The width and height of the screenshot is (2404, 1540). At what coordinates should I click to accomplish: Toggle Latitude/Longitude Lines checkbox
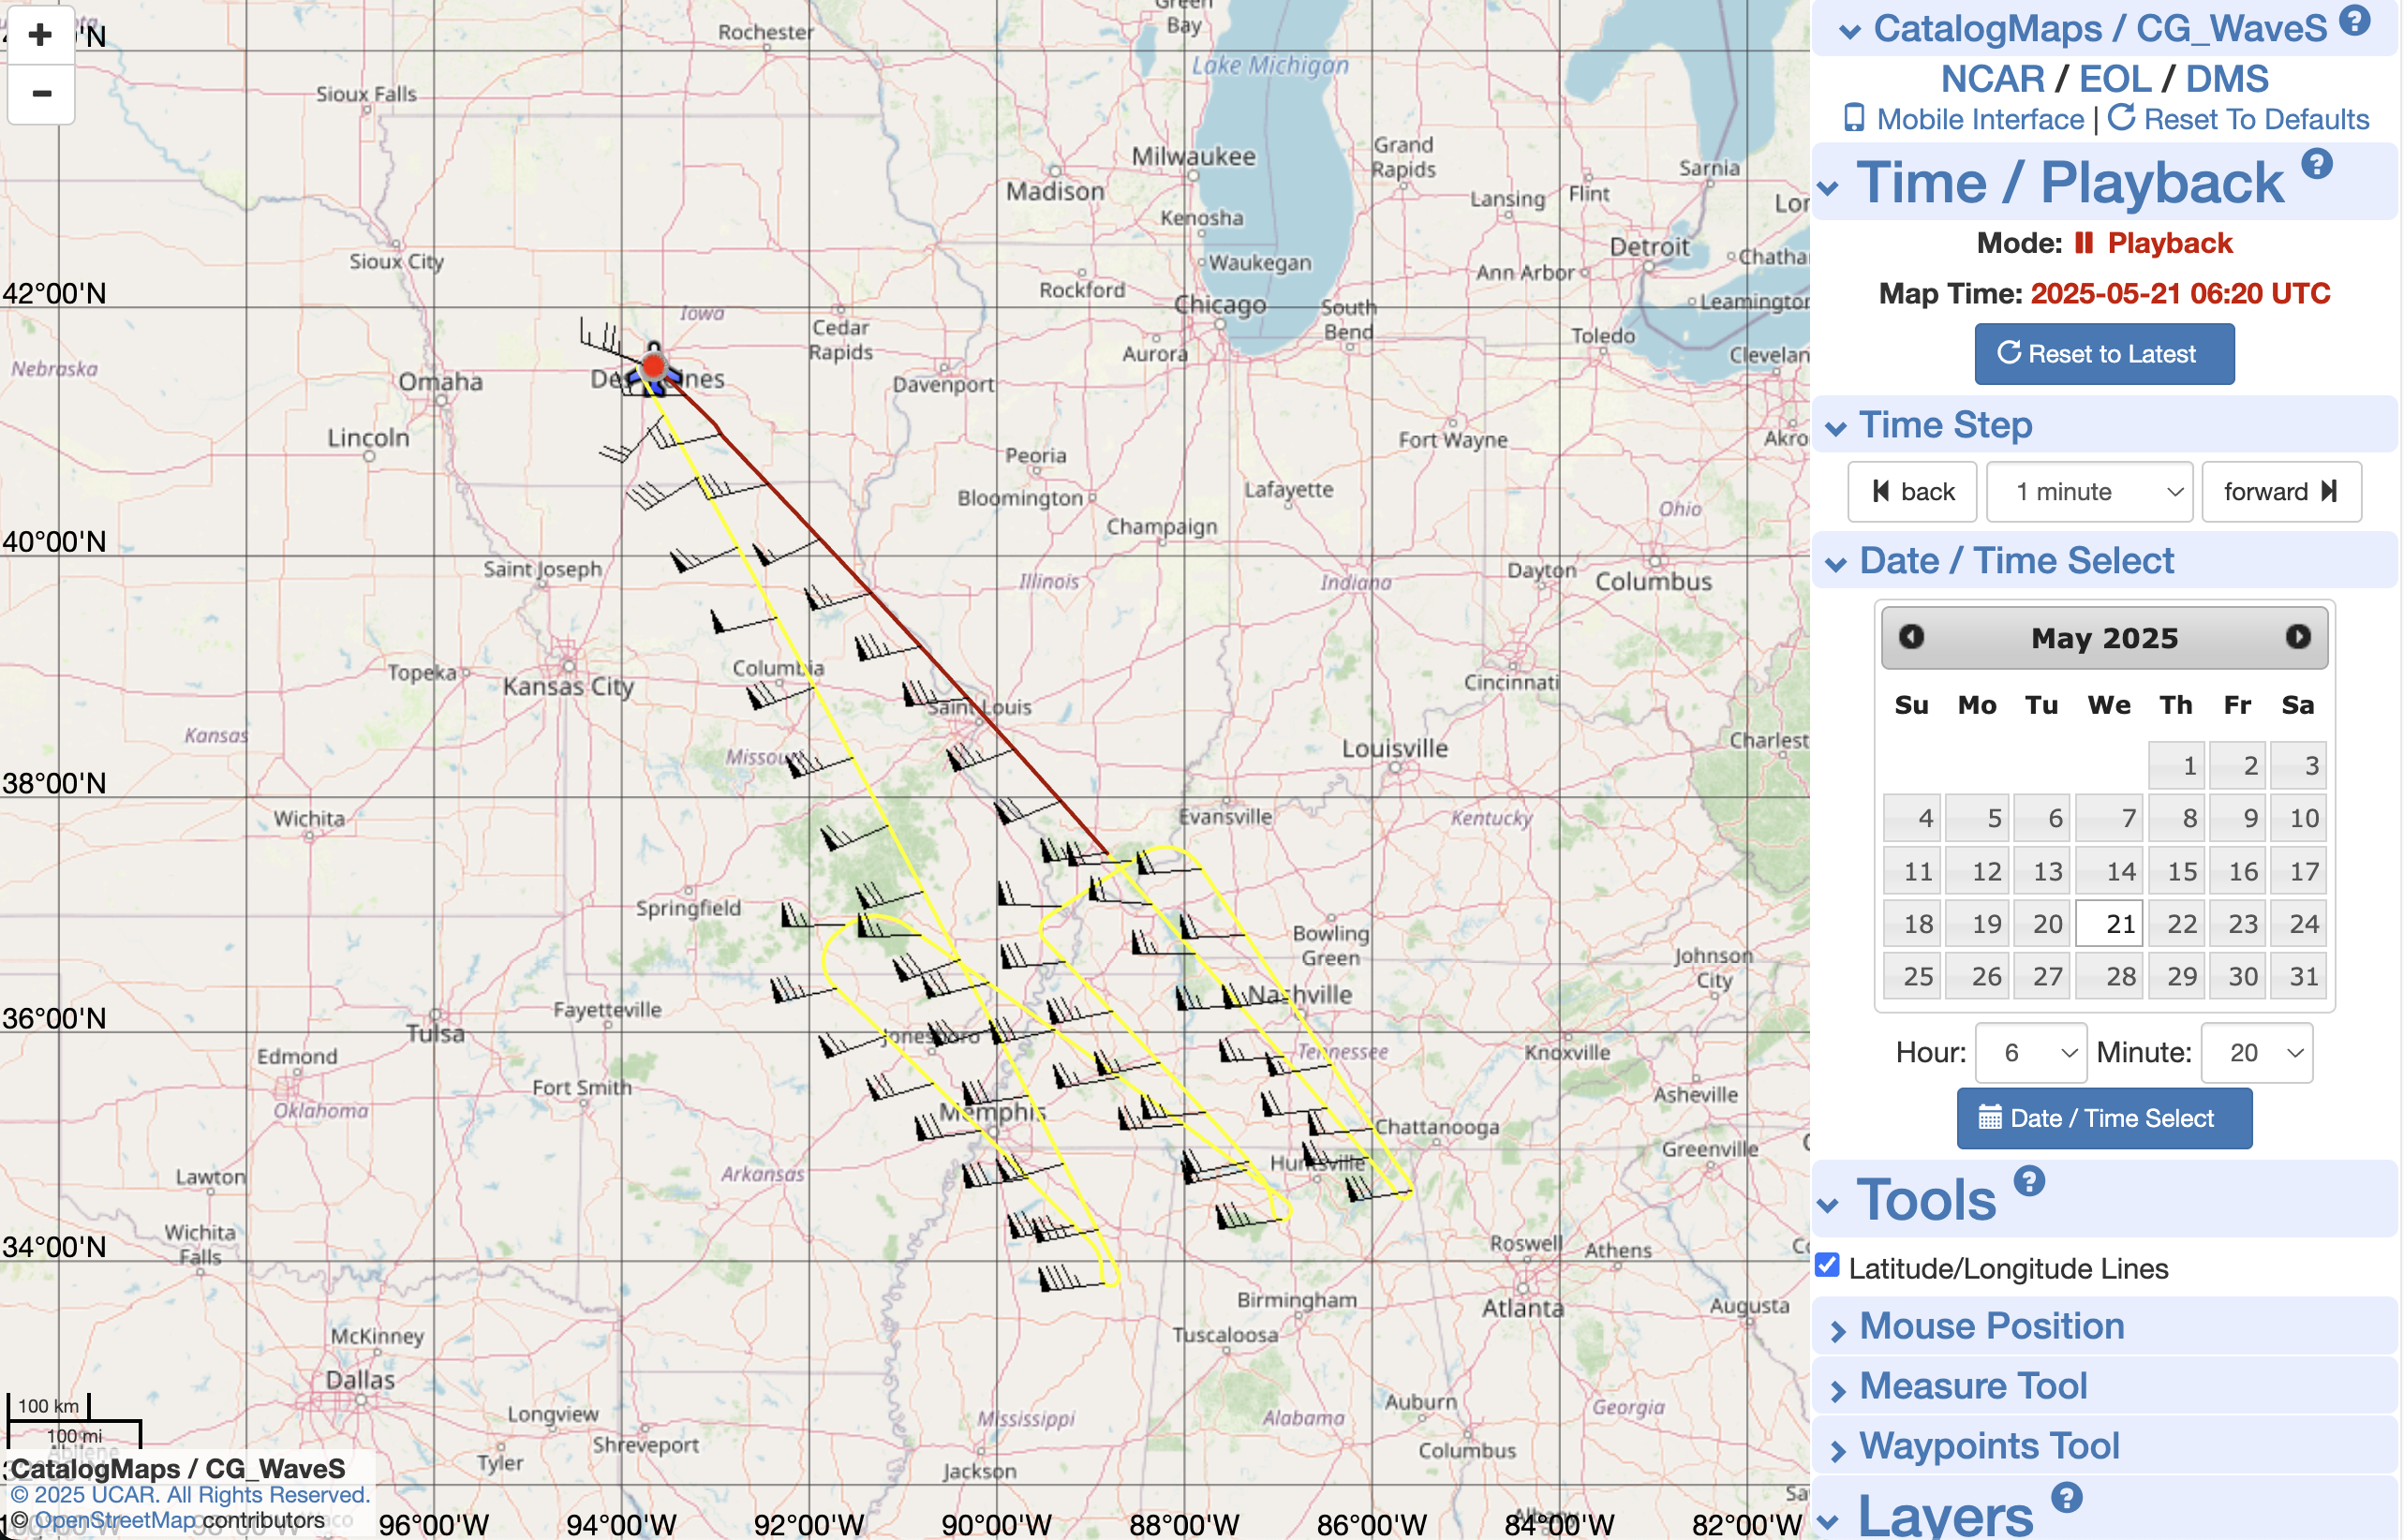point(1828,1266)
